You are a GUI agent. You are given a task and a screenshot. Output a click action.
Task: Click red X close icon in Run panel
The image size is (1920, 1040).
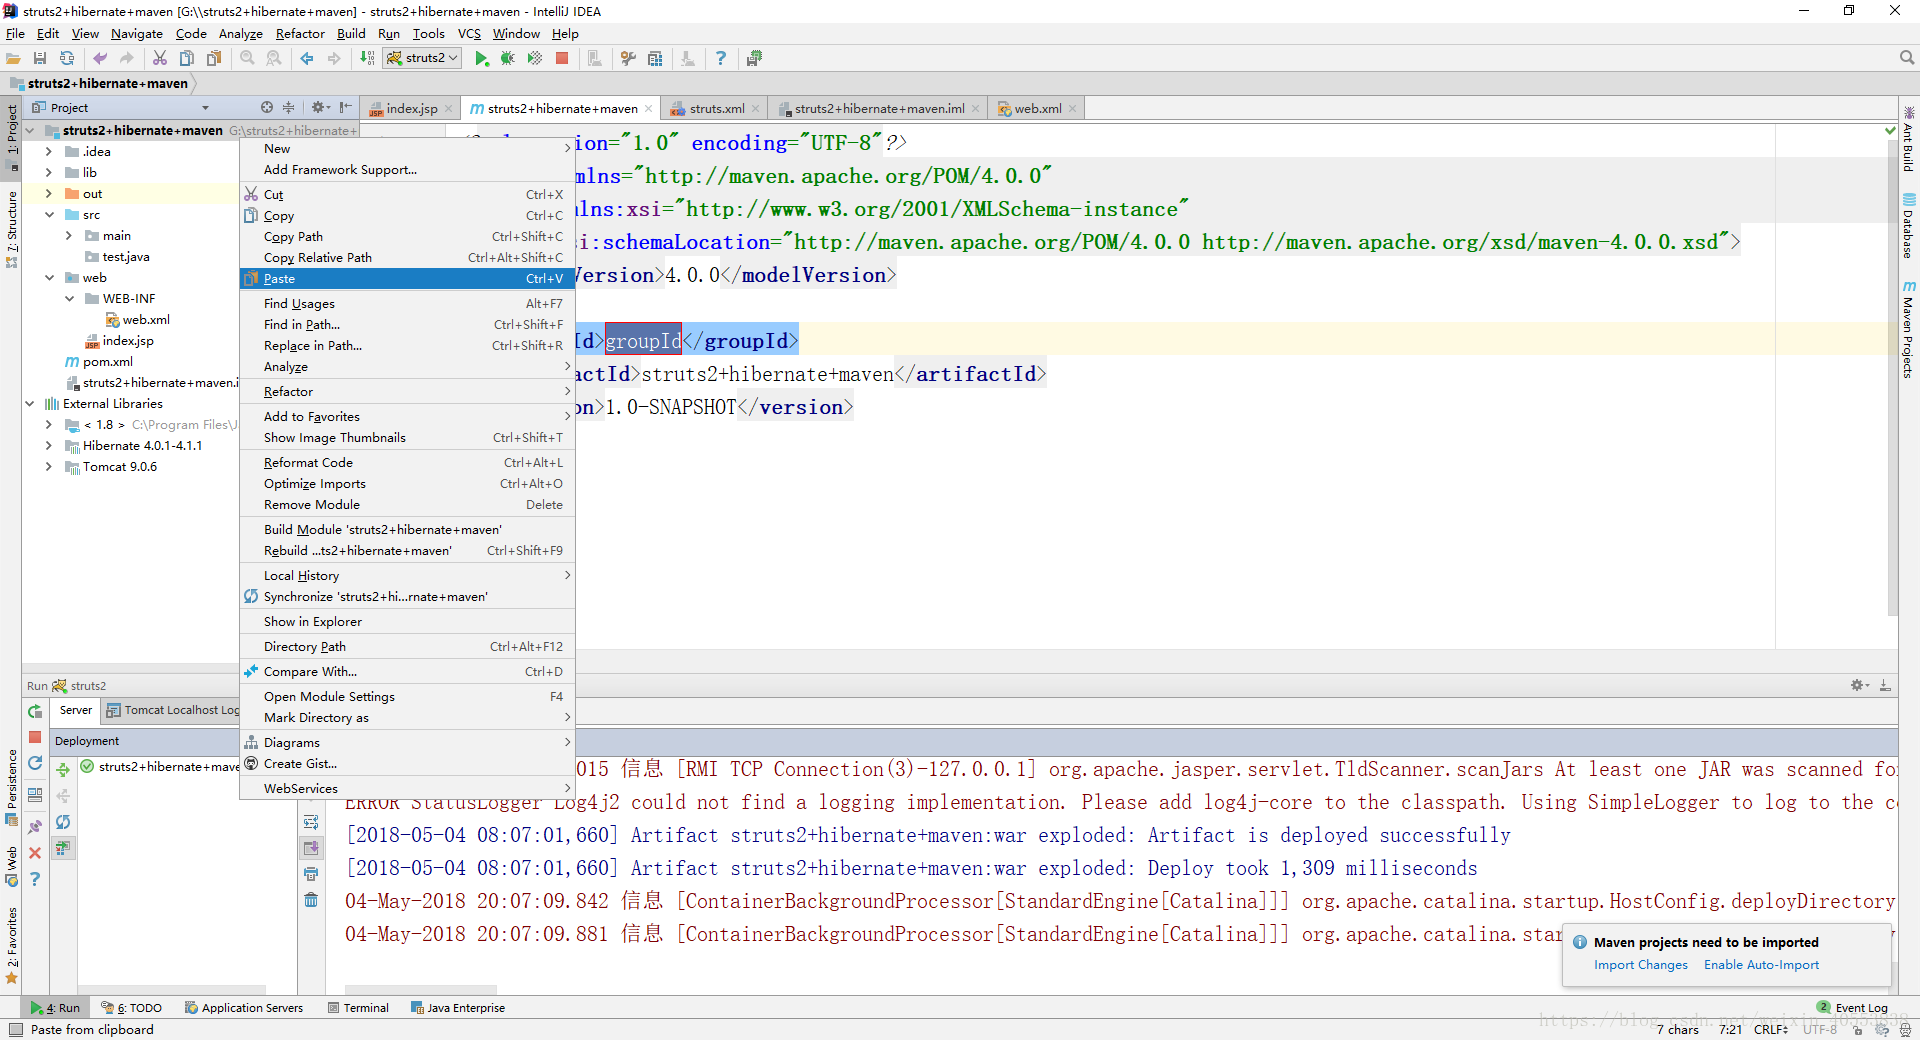[x=35, y=853]
